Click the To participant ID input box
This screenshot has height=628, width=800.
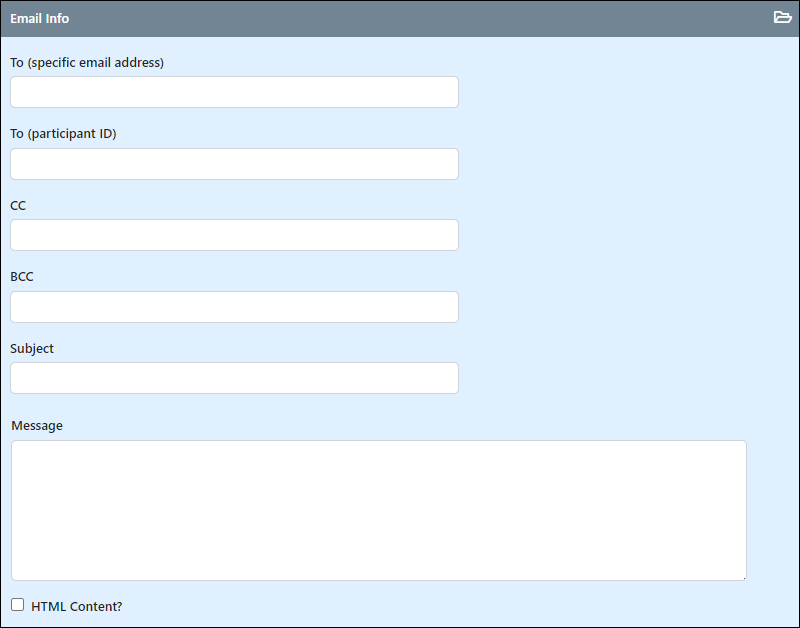(234, 164)
